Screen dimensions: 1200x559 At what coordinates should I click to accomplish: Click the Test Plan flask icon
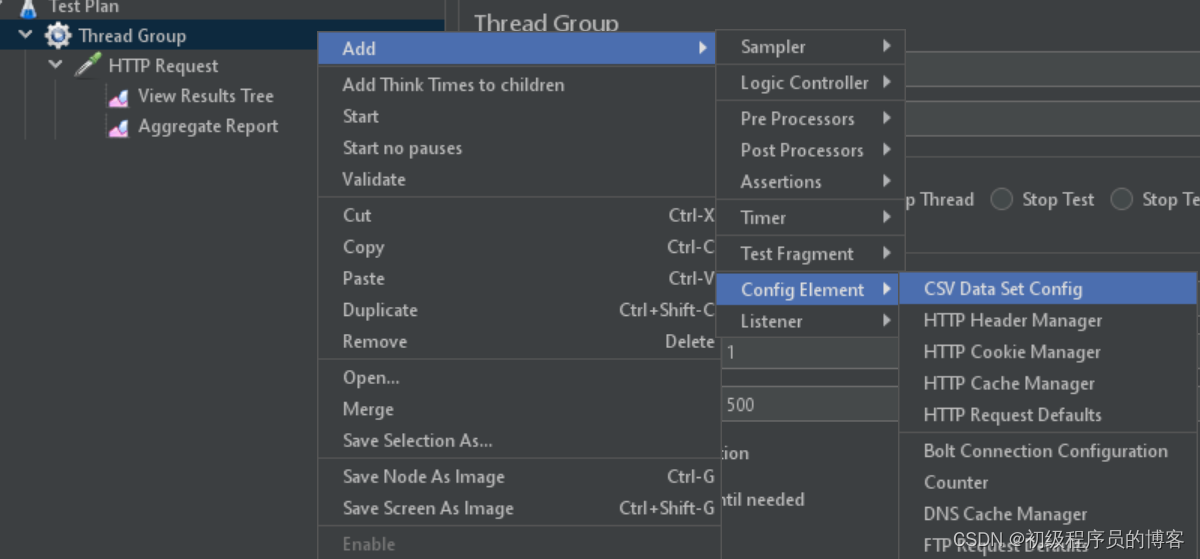pos(28,8)
